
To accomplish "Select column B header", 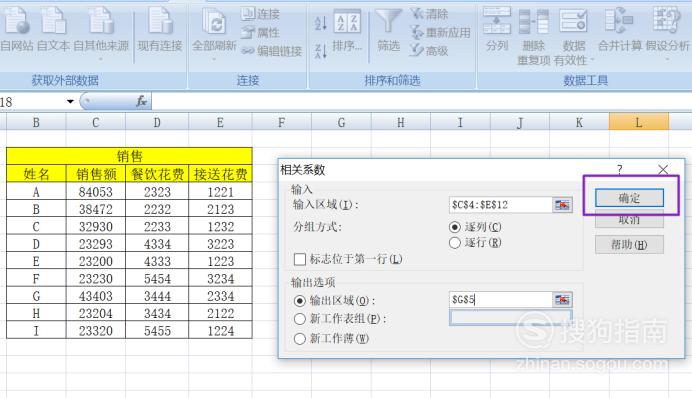I will point(36,122).
